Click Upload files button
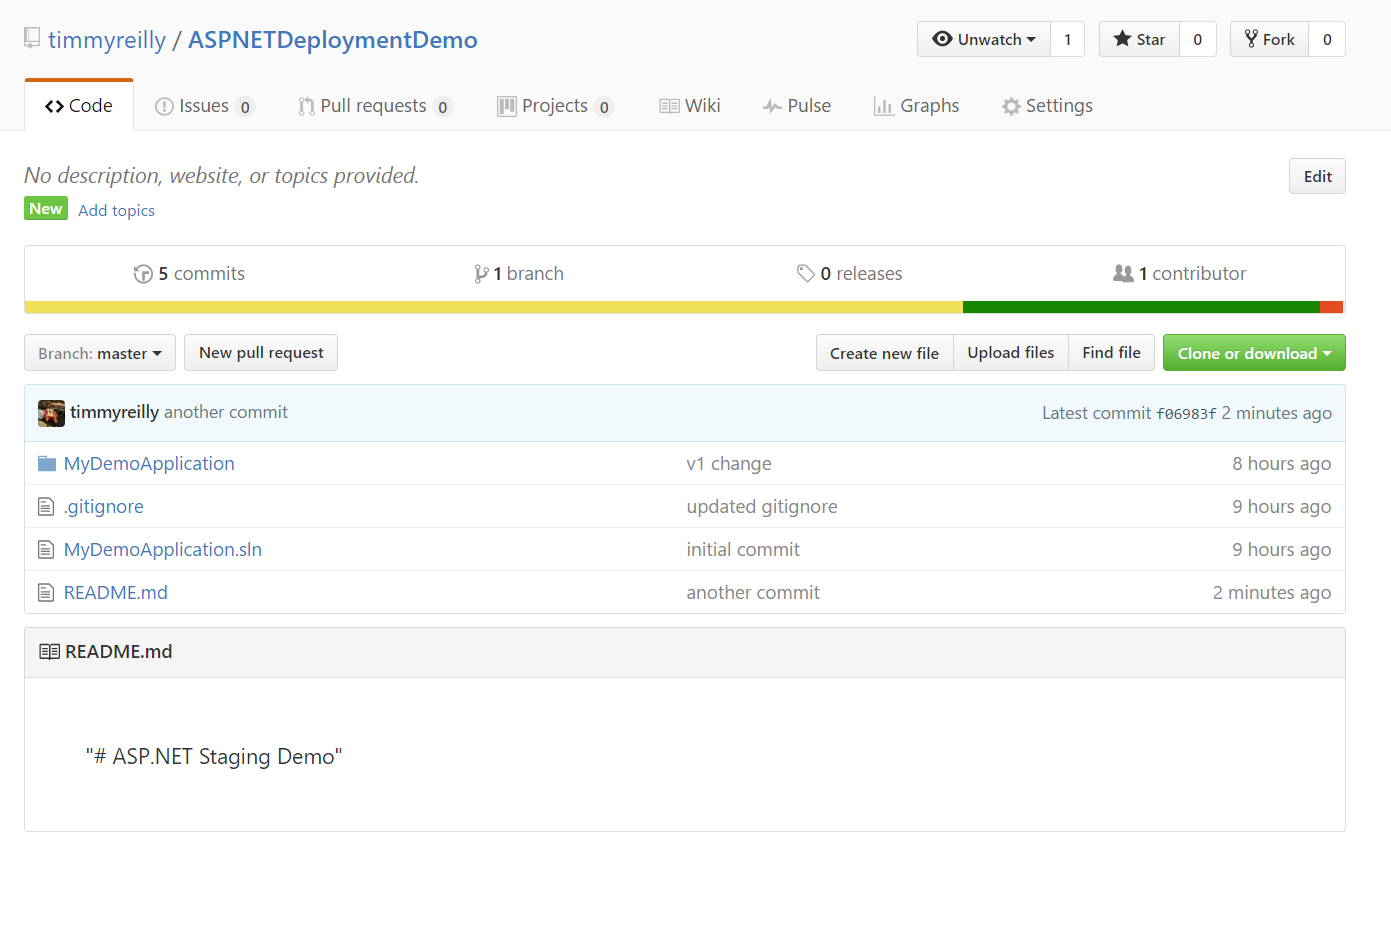Image resolution: width=1391 pixels, height=925 pixels. click(1011, 353)
